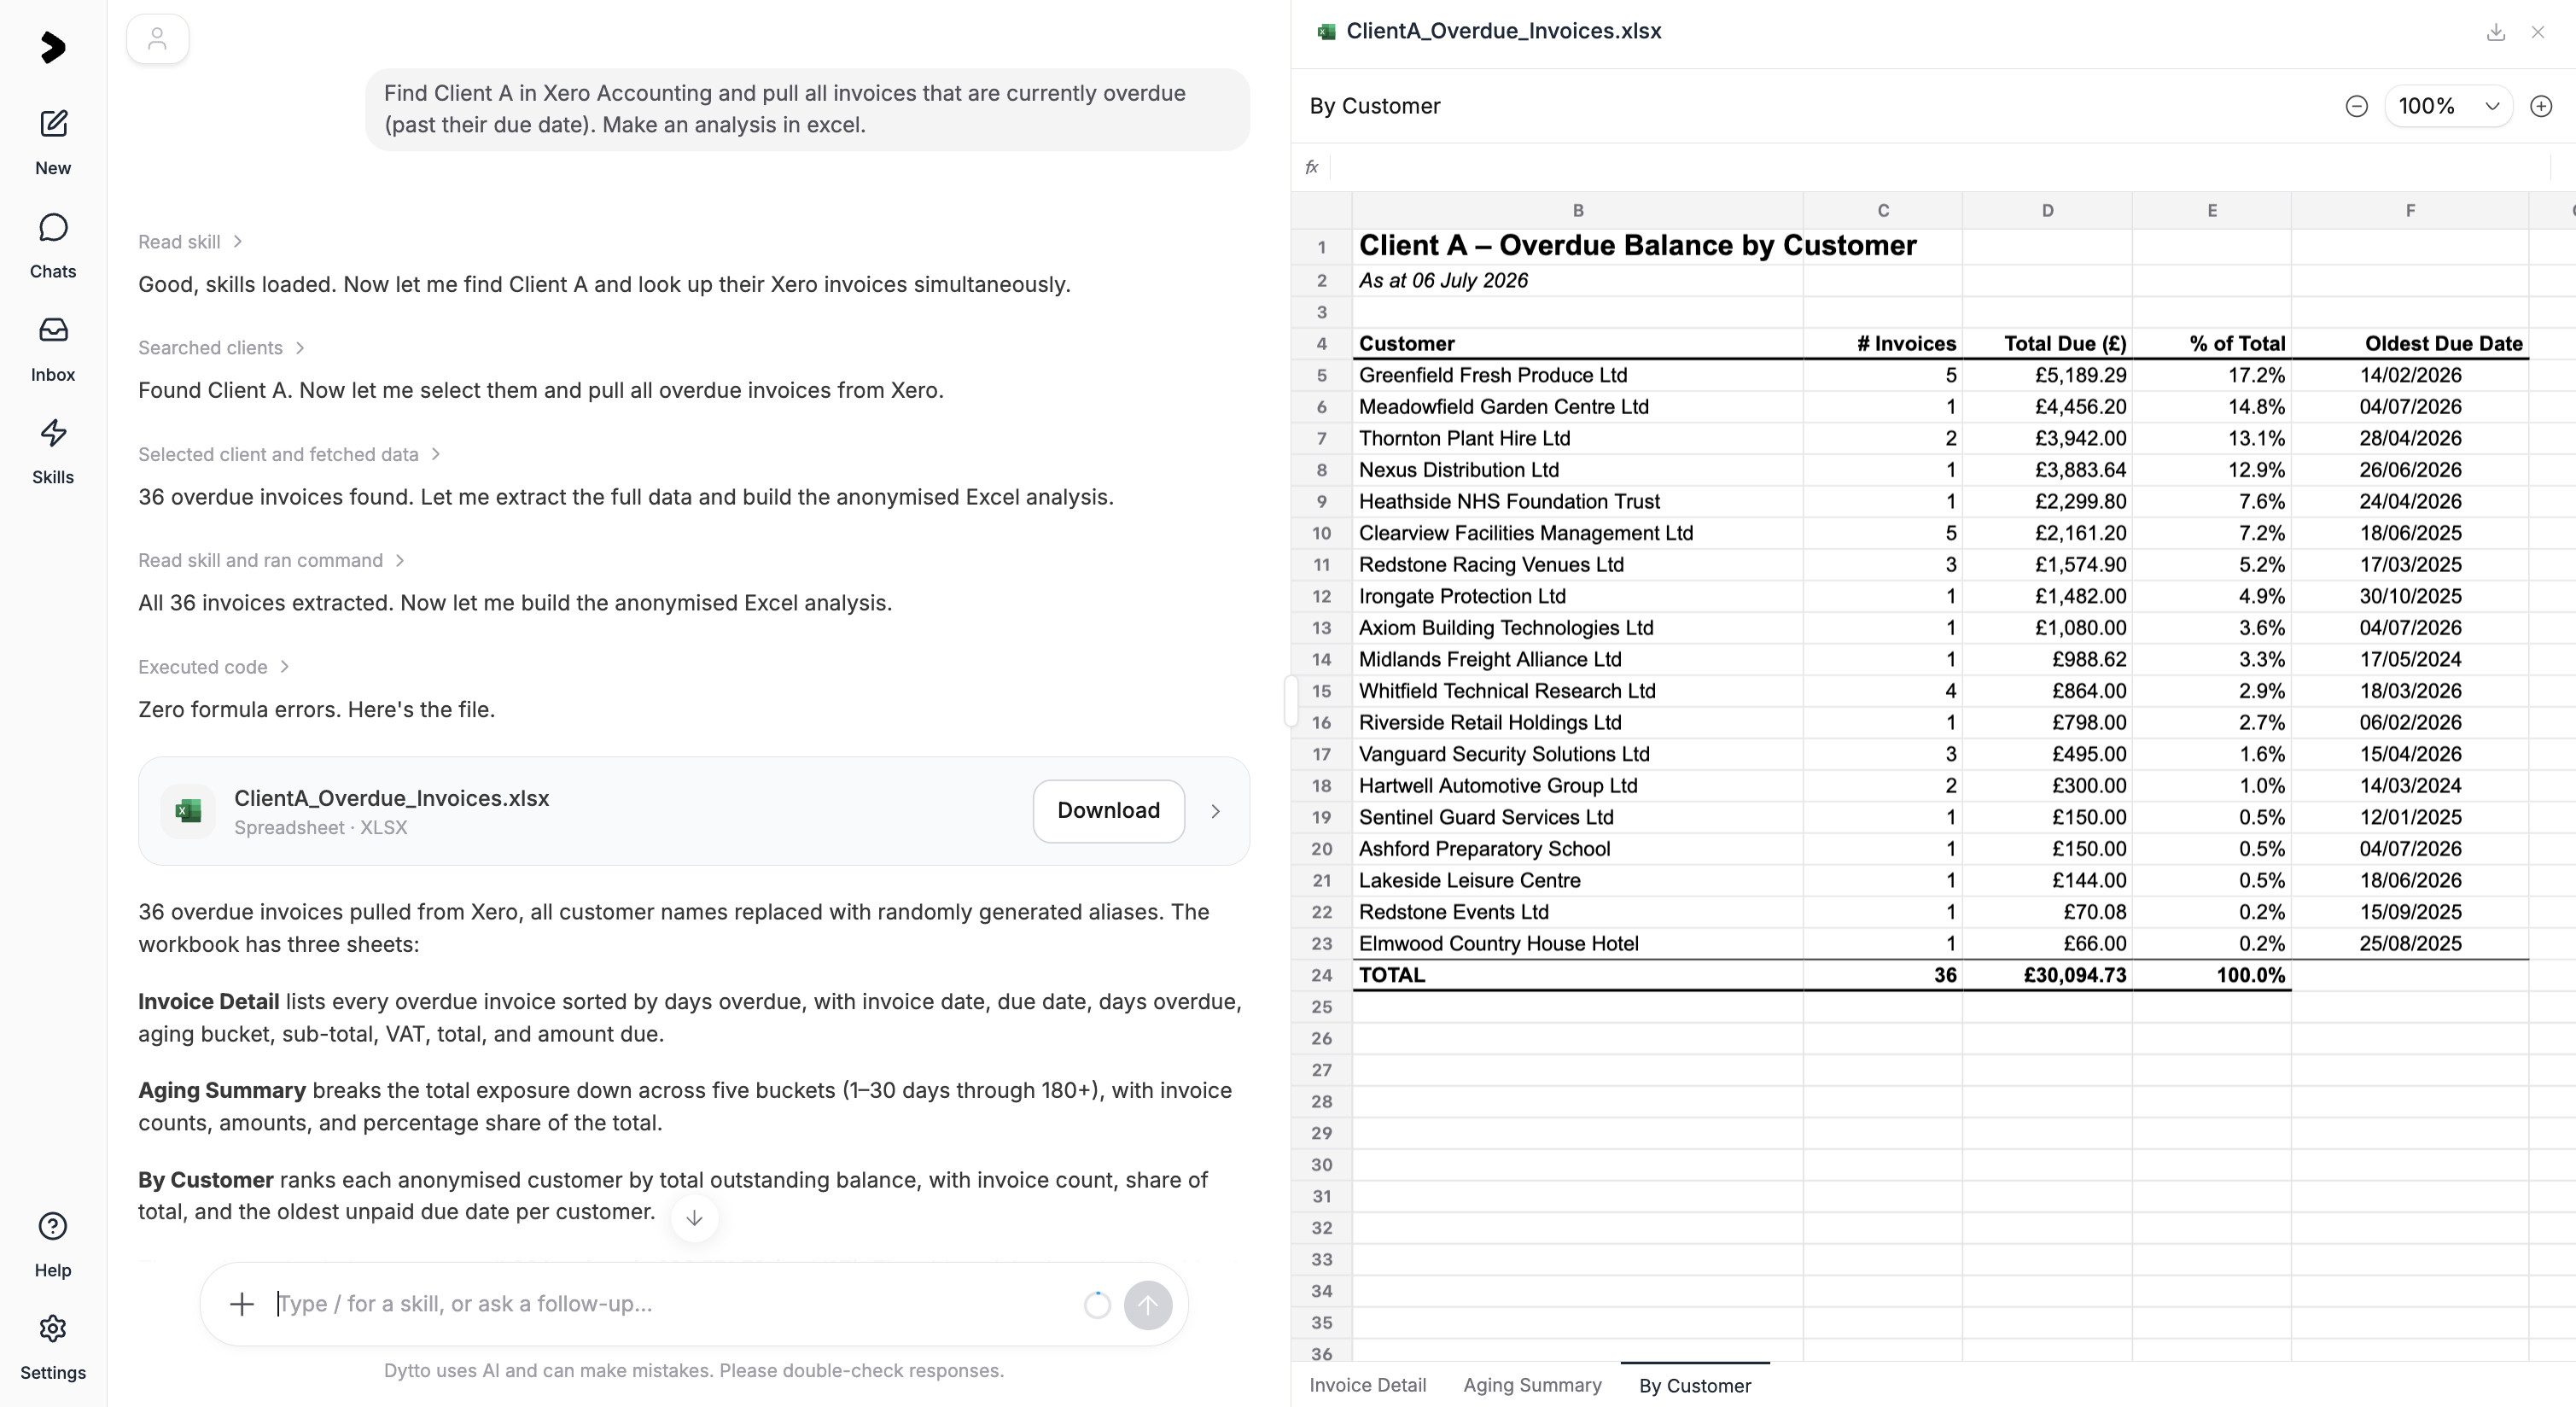Expand Read skill and ran command step
This screenshot has height=1407, width=2576.
[x=271, y=560]
